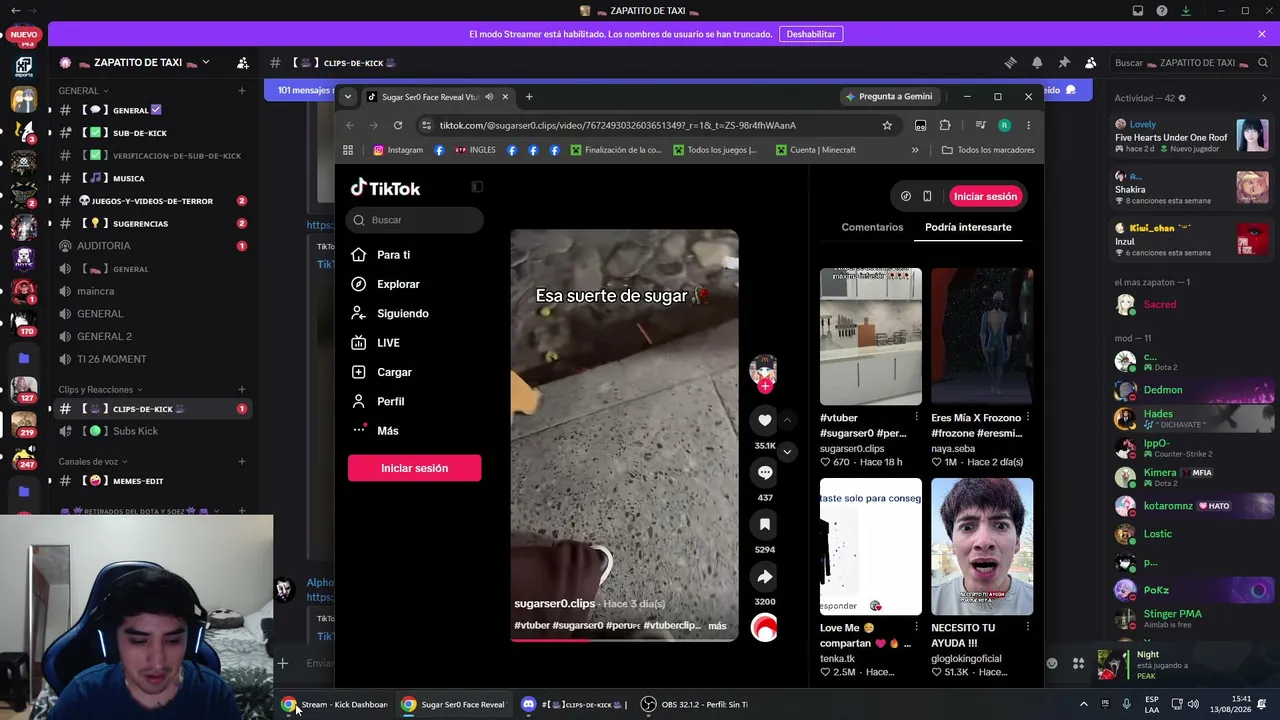Select the Podría interesarte tab
The width and height of the screenshot is (1280, 720).
(x=968, y=227)
